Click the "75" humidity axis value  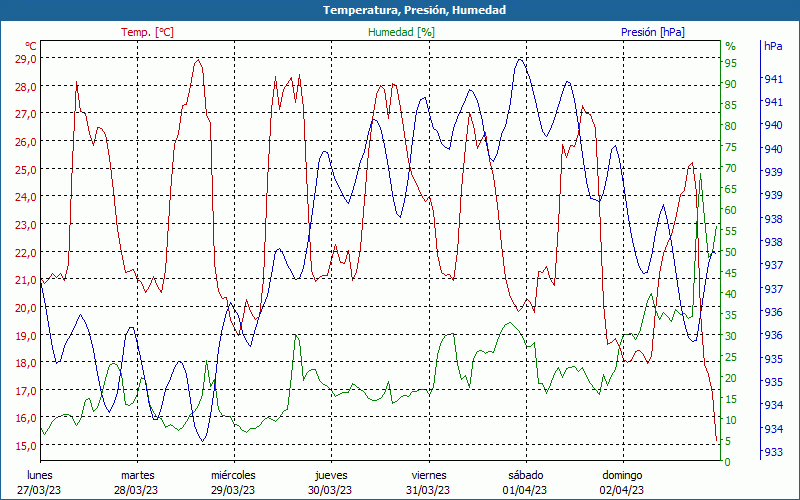[x=731, y=147]
